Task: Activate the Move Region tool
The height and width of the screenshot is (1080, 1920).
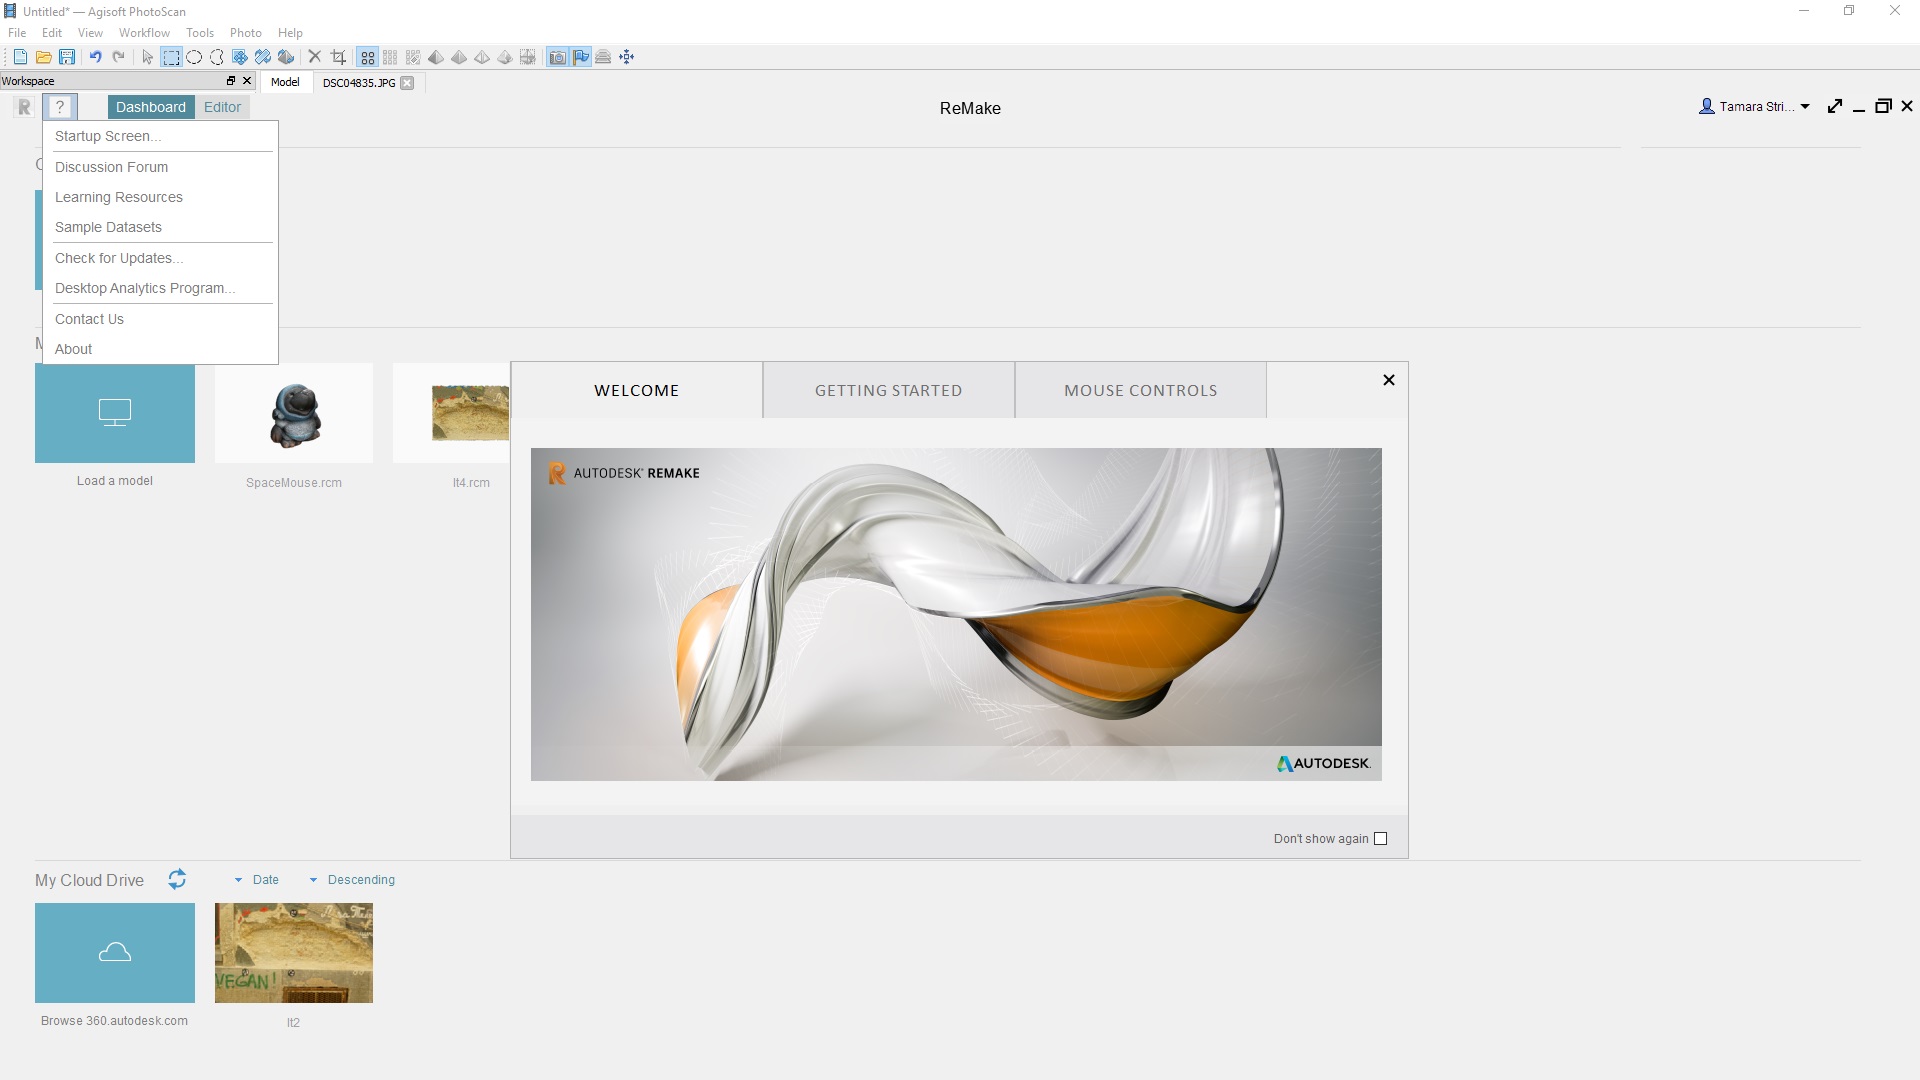Action: (x=240, y=57)
